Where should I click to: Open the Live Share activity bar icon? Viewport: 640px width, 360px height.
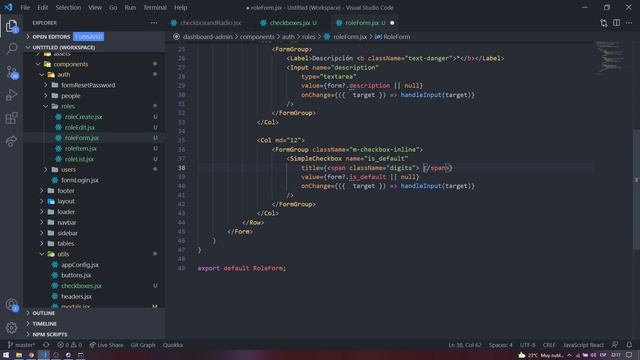11,141
